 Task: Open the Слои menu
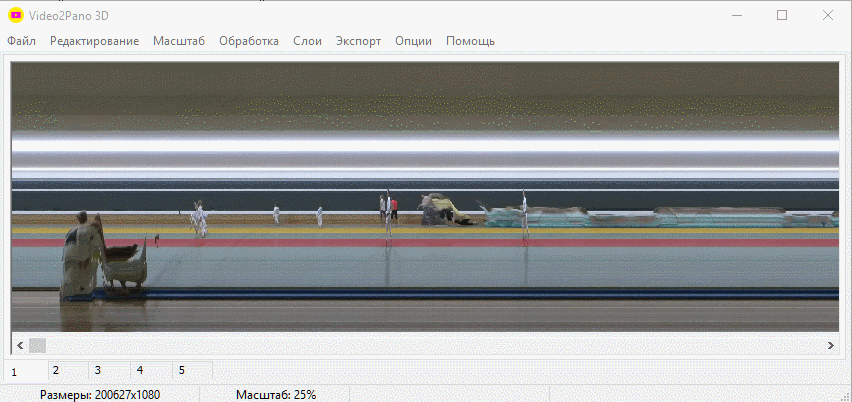(x=308, y=41)
